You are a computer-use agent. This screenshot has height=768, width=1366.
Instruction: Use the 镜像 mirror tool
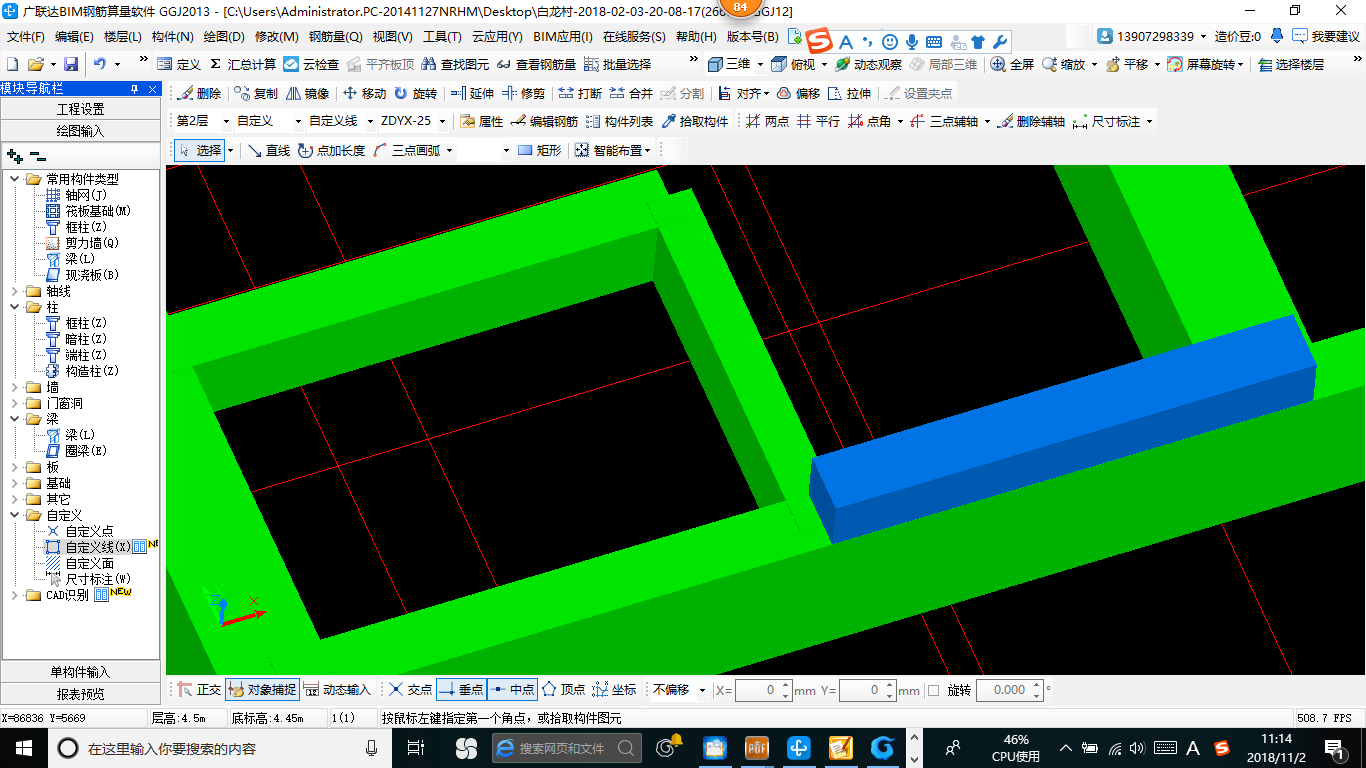click(x=307, y=93)
